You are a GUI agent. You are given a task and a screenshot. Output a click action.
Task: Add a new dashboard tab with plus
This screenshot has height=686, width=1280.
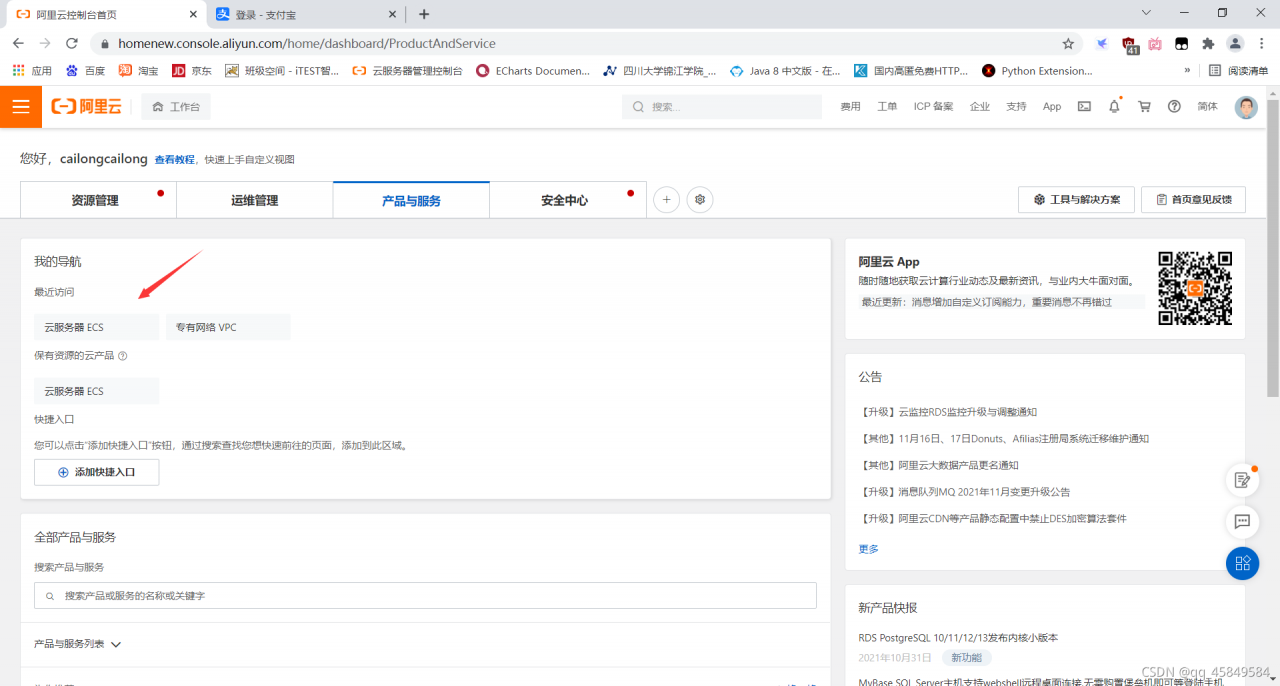coord(666,200)
